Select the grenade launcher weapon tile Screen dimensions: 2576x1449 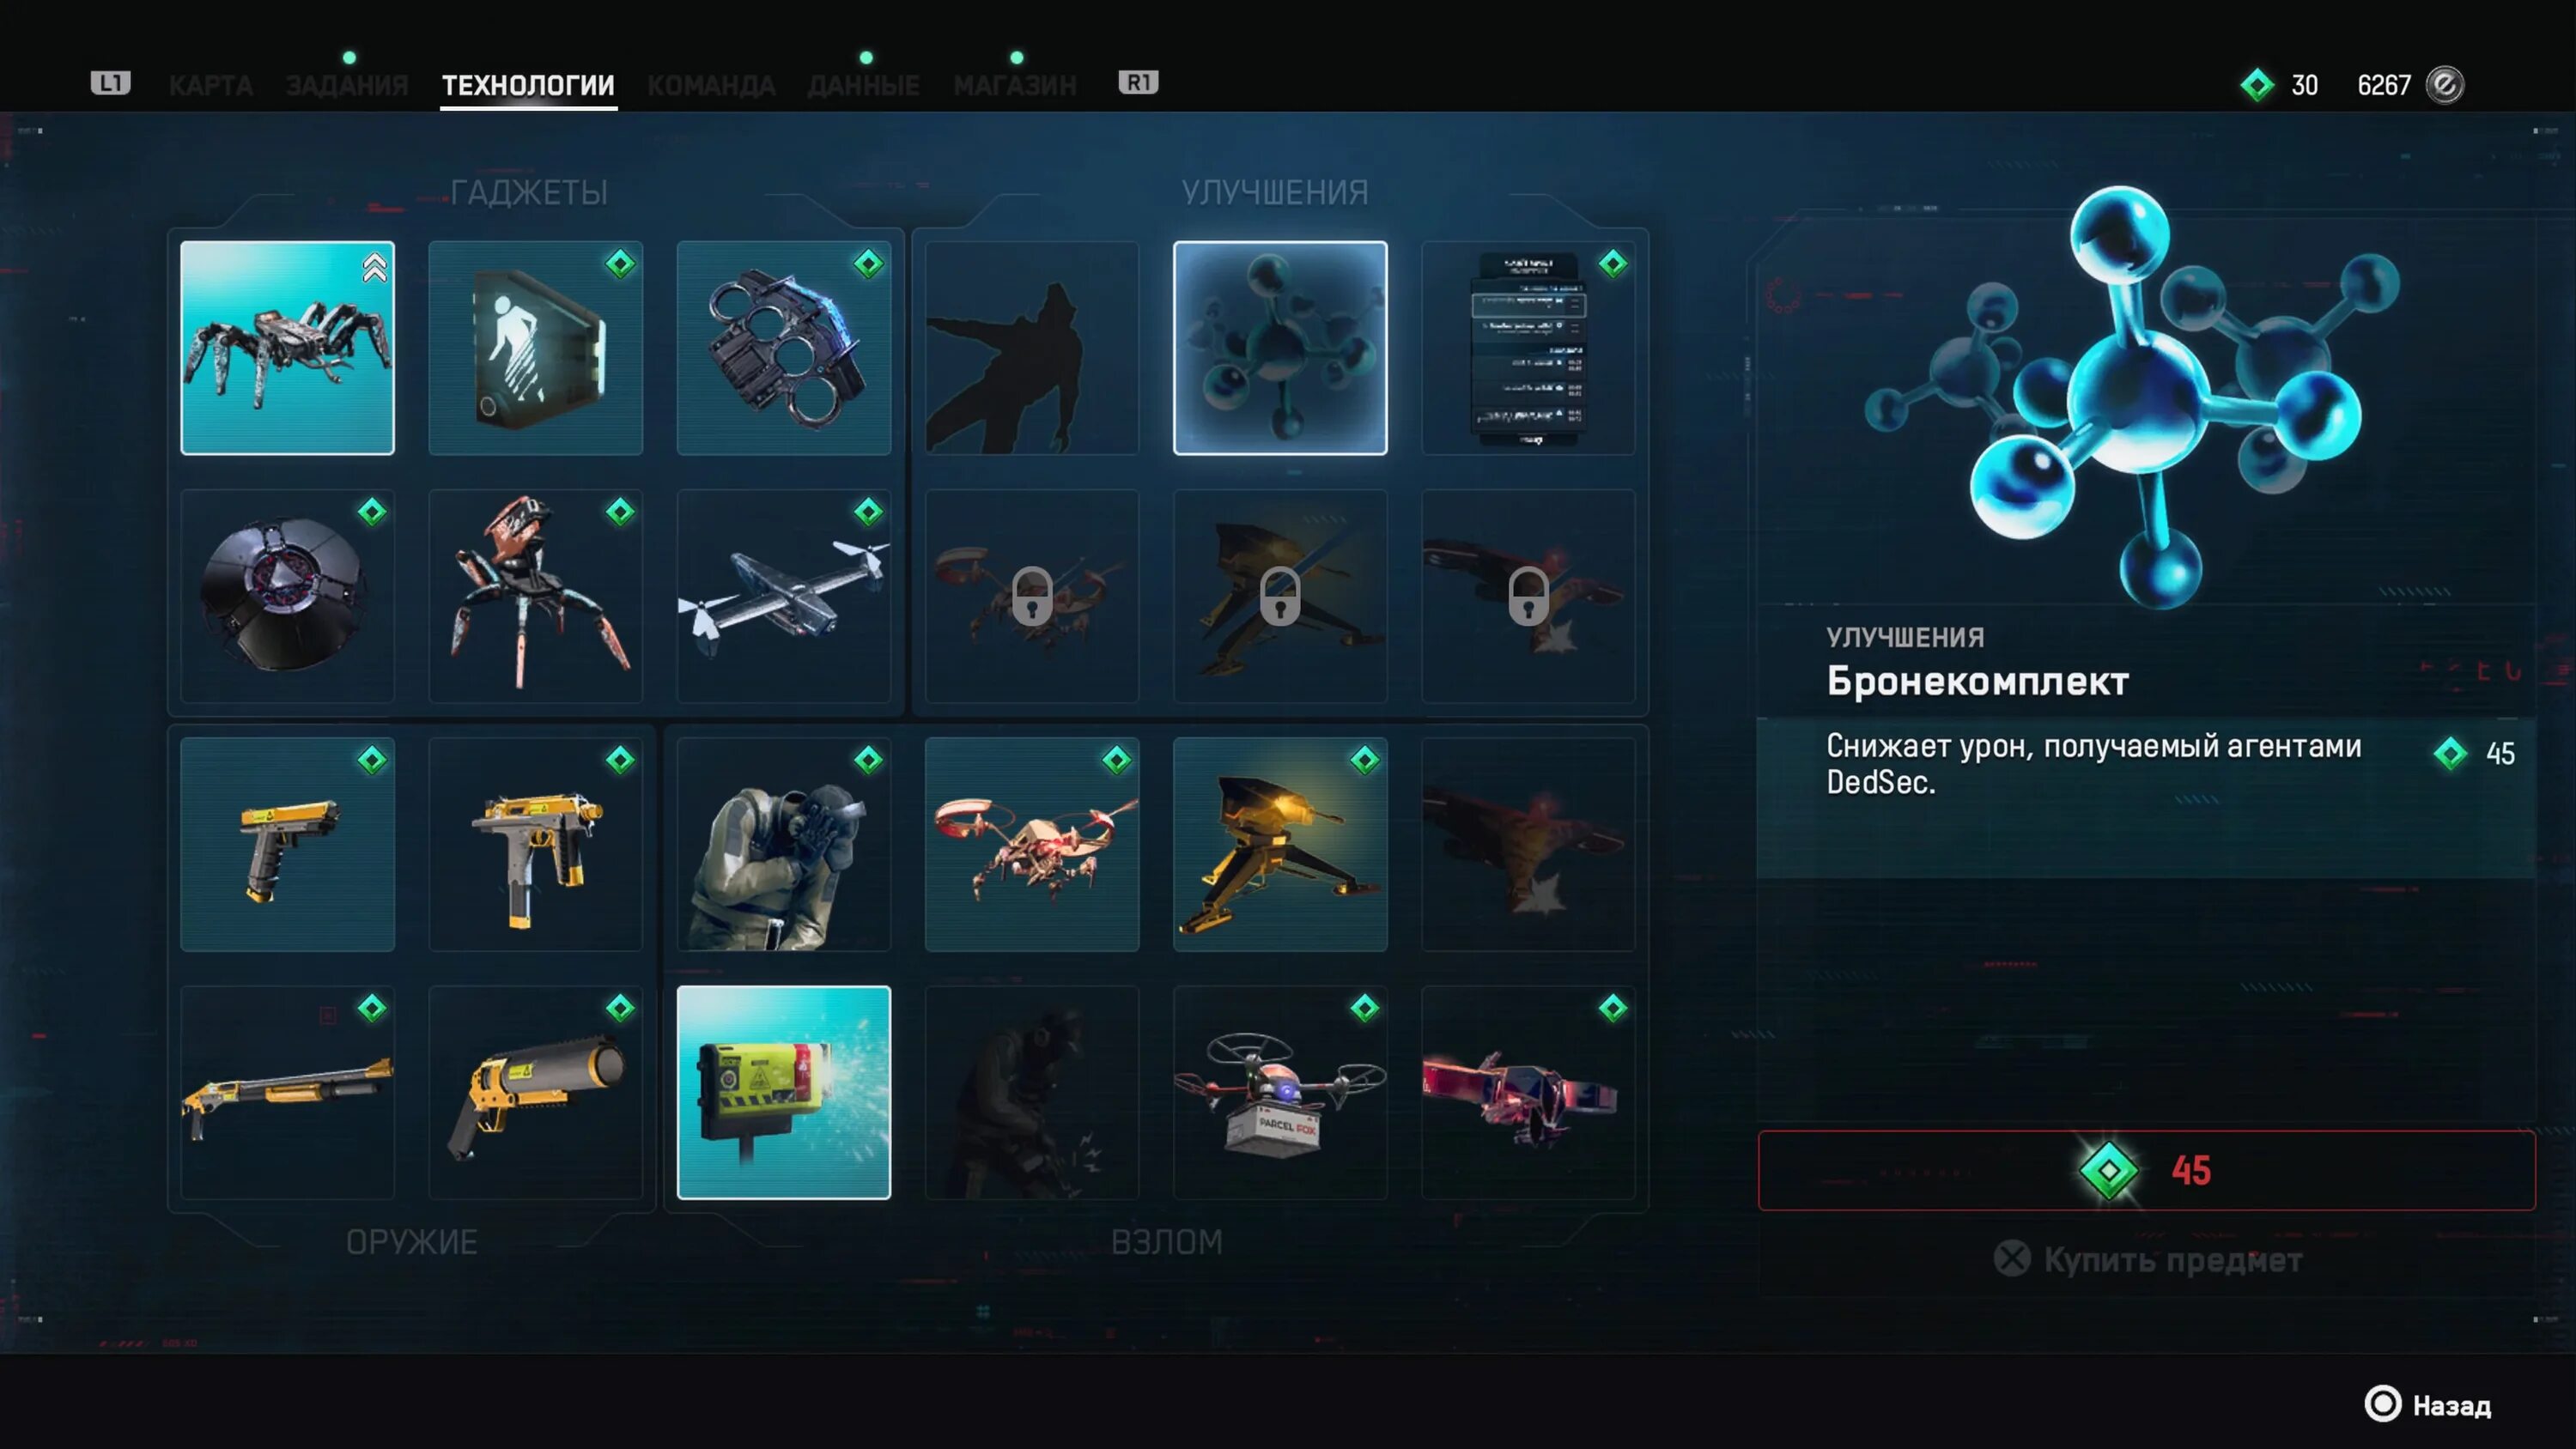click(x=535, y=1092)
